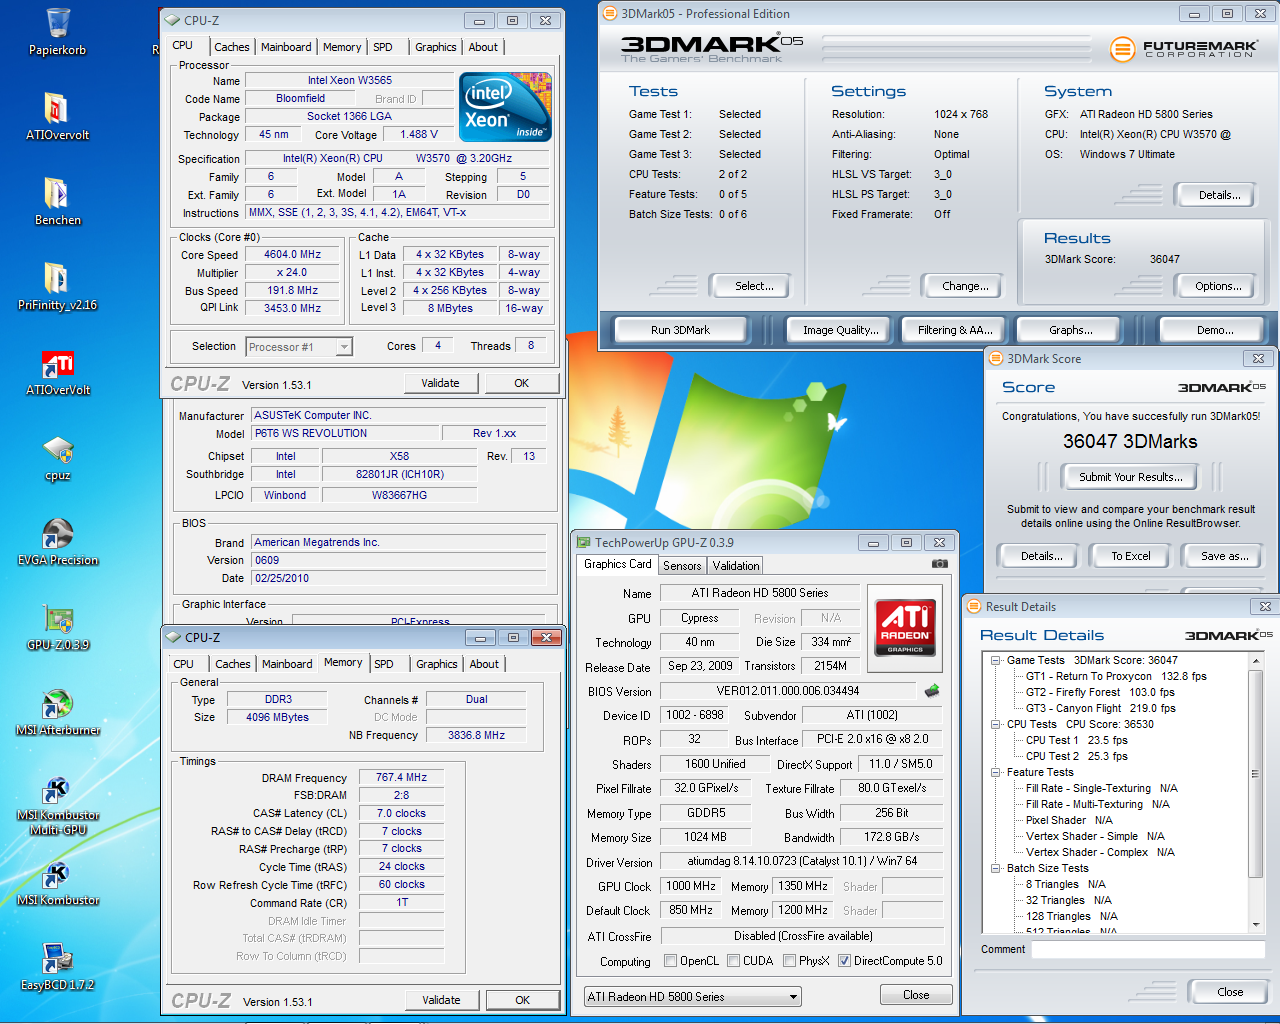Open Caches tab in CPU-Z processor window
This screenshot has height=1024, width=1280.
pos(232,47)
